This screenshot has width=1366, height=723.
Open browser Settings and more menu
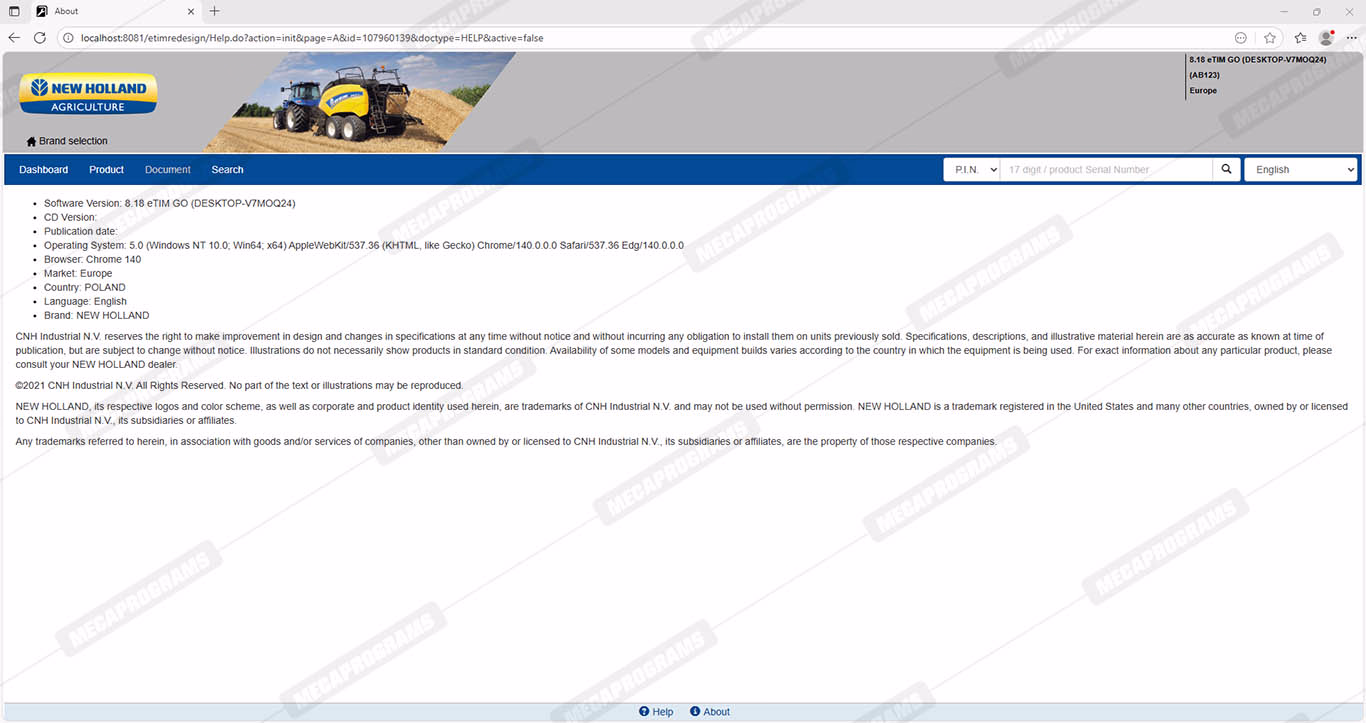(x=1352, y=38)
